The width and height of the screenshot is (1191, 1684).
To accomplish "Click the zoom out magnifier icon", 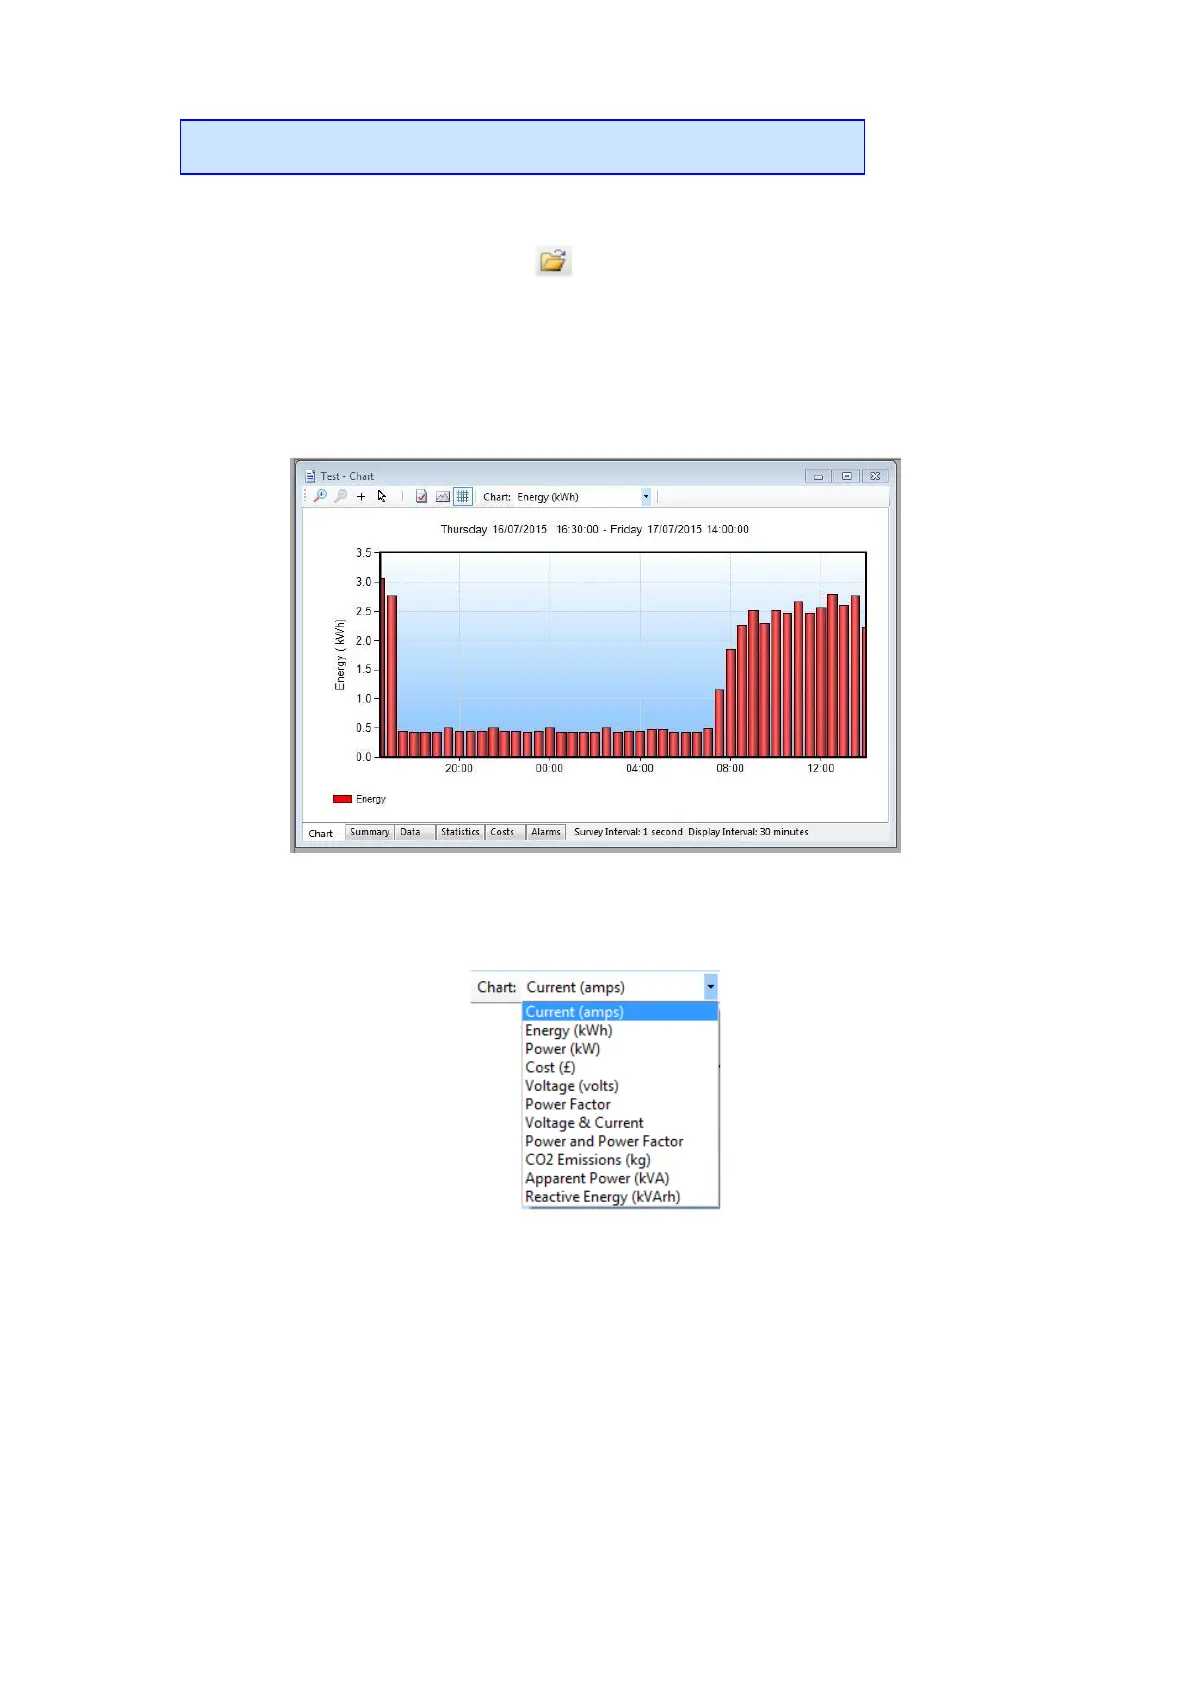I will point(340,496).
